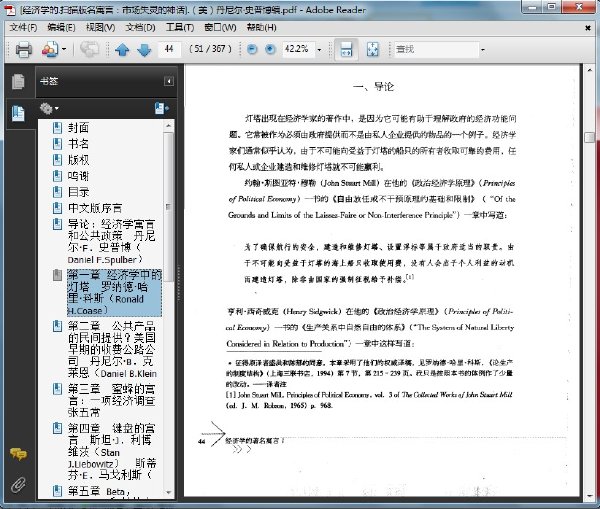Click the zoom value field 42.2%
Screen dimensions: 600x509
click(298, 49)
